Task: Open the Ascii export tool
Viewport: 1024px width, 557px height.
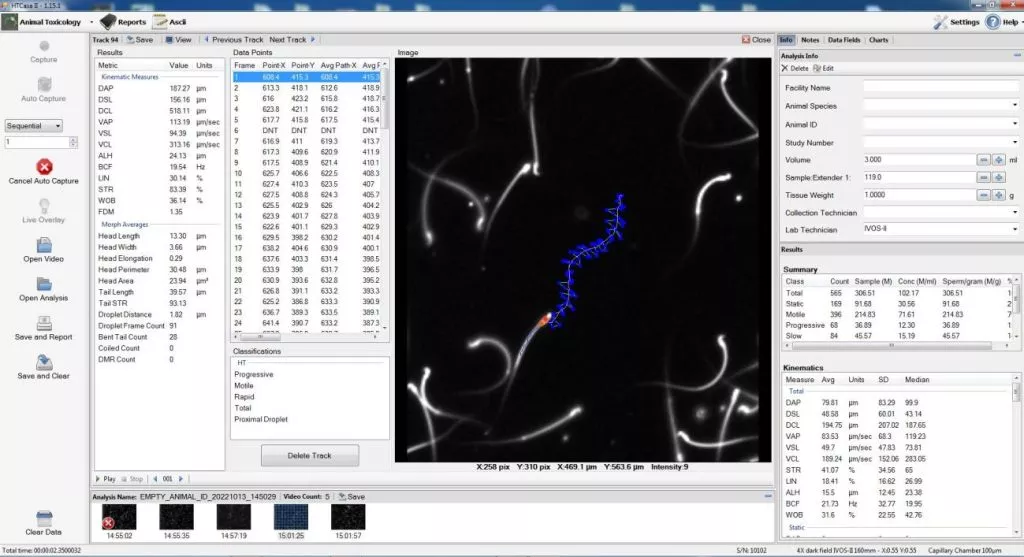Action: point(170,22)
